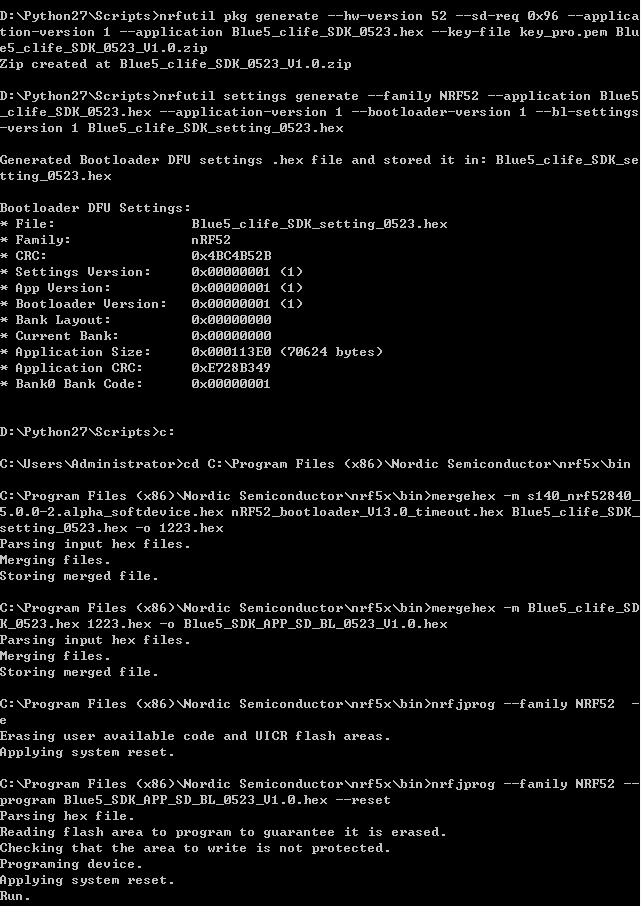The height and width of the screenshot is (906, 641).
Task: Click the final 'Run.' output line
Action: (16, 896)
